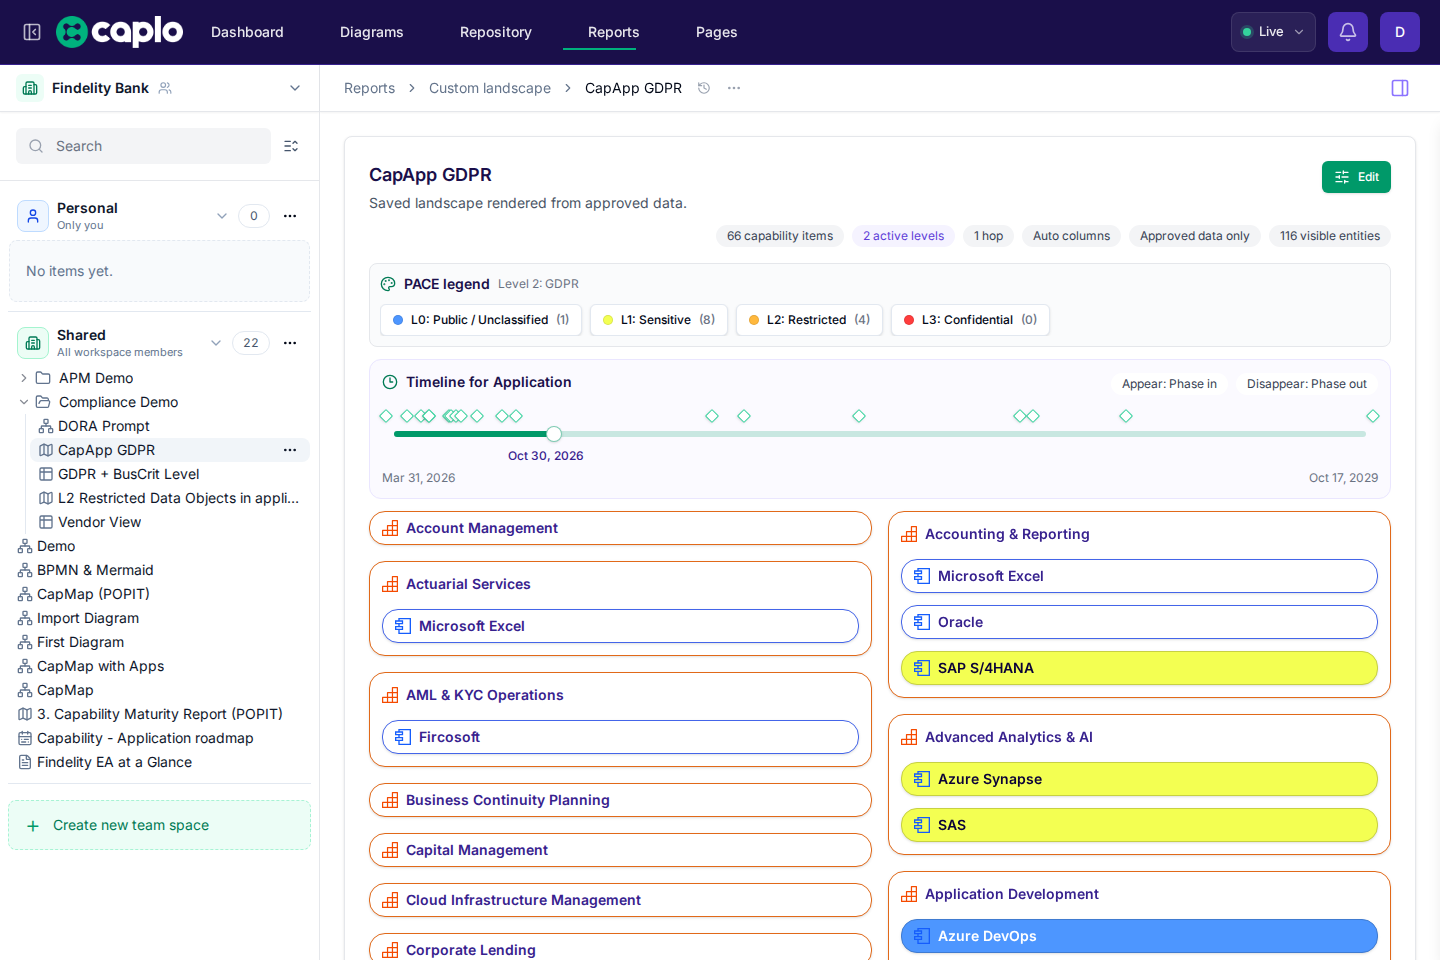Open GDPR + BusCrit Level item

click(x=129, y=474)
